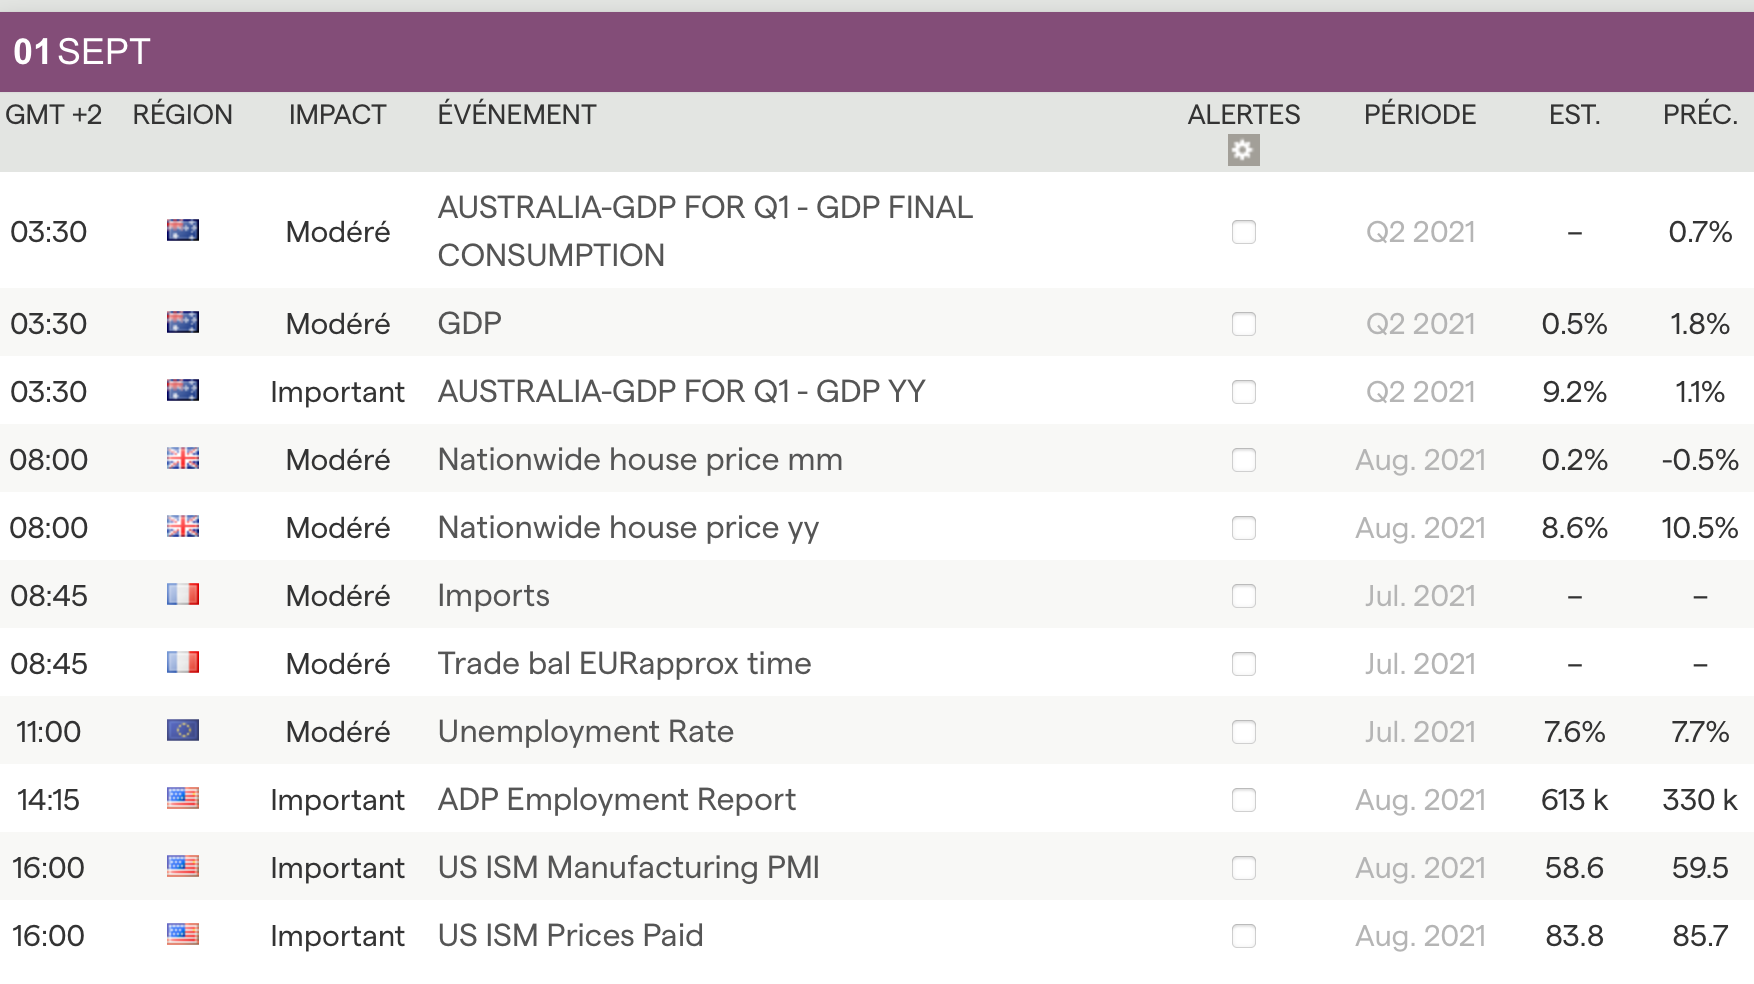The width and height of the screenshot is (1754, 984).
Task: Click the GMT +2 timezone header
Action: 54,115
